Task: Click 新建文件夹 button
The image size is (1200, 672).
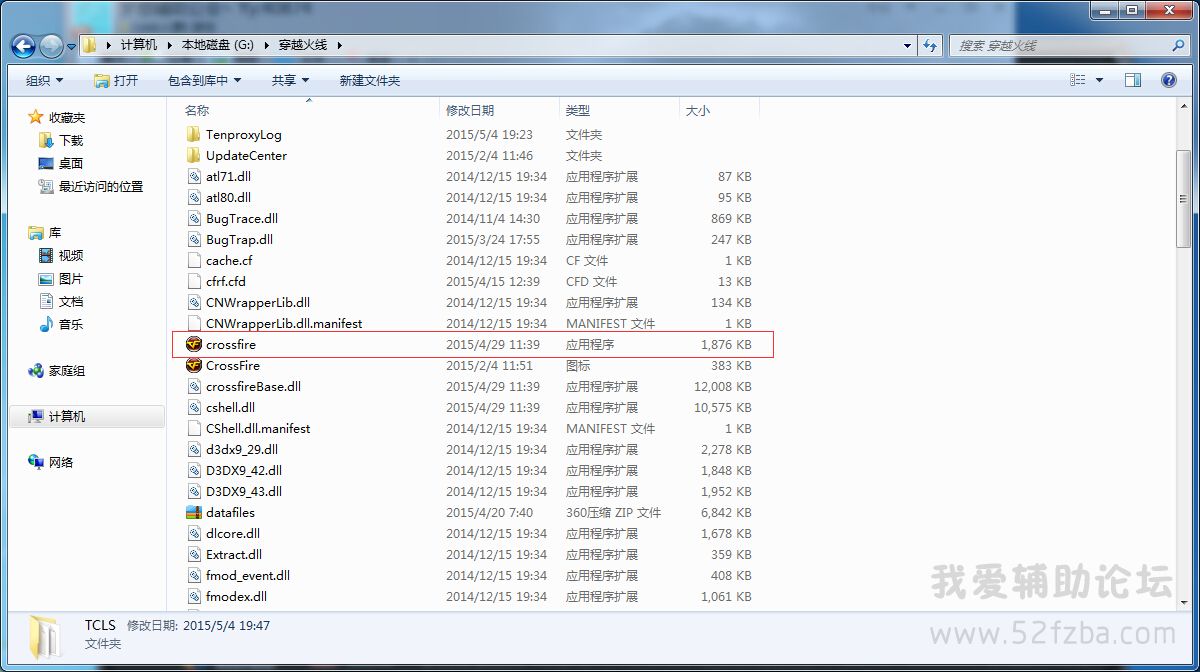Action: pyautogui.click(x=369, y=80)
